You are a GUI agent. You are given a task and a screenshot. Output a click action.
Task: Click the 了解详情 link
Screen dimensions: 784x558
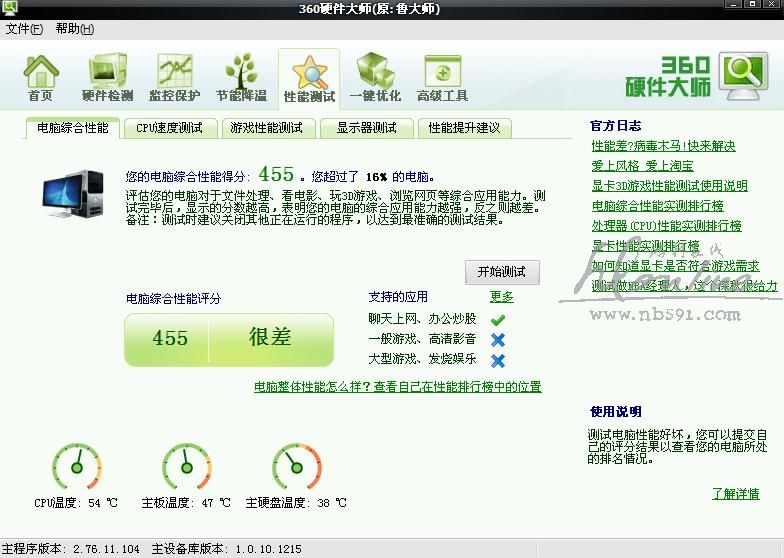(x=735, y=494)
